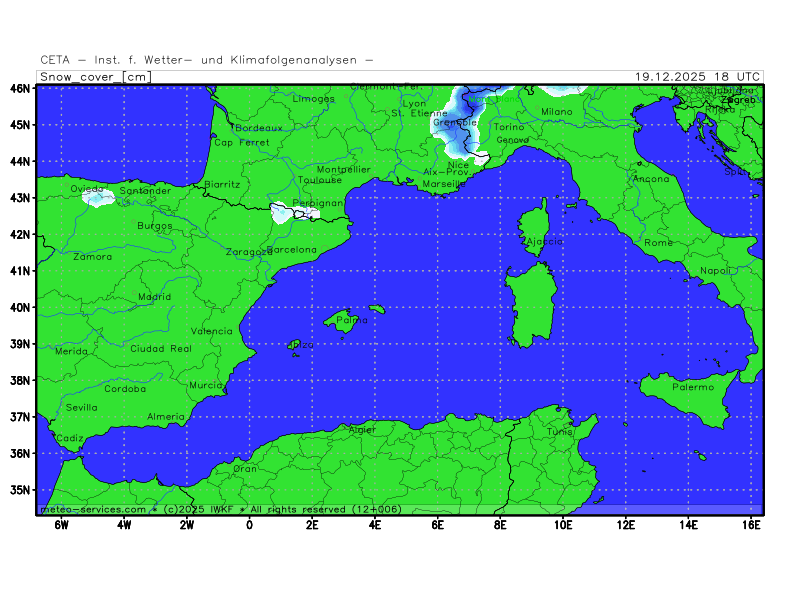Image resolution: width=800 pixels, height=600 pixels.
Task: Click the 10E longitude axis label
Action: (x=562, y=524)
